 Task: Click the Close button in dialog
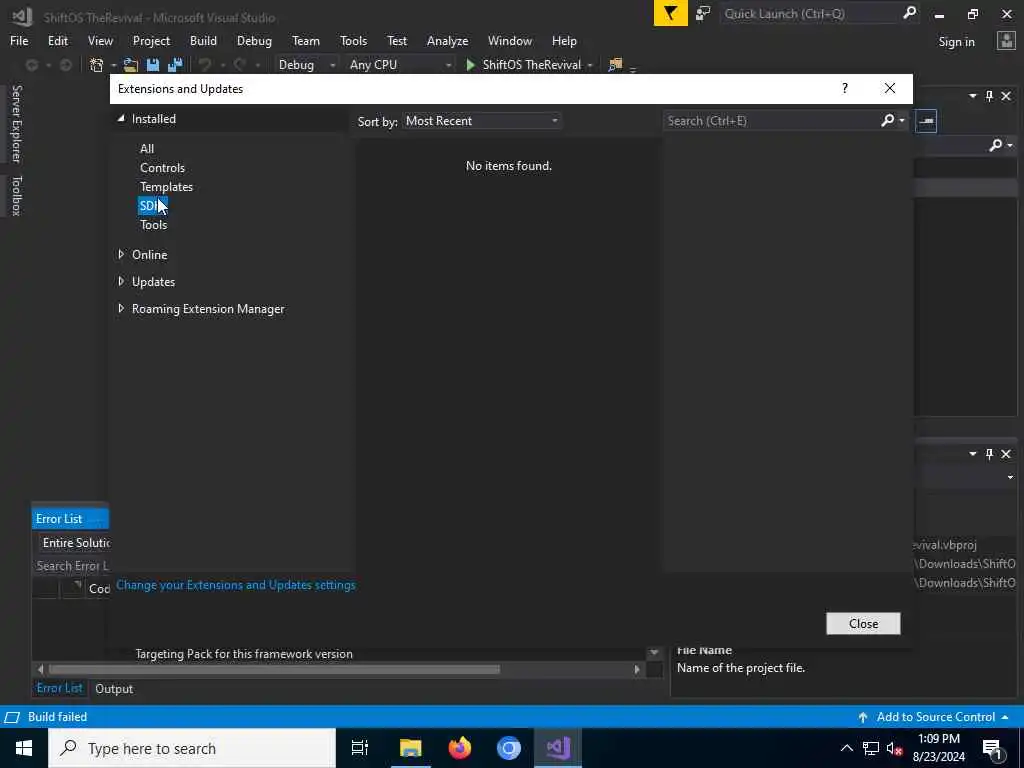click(x=863, y=623)
